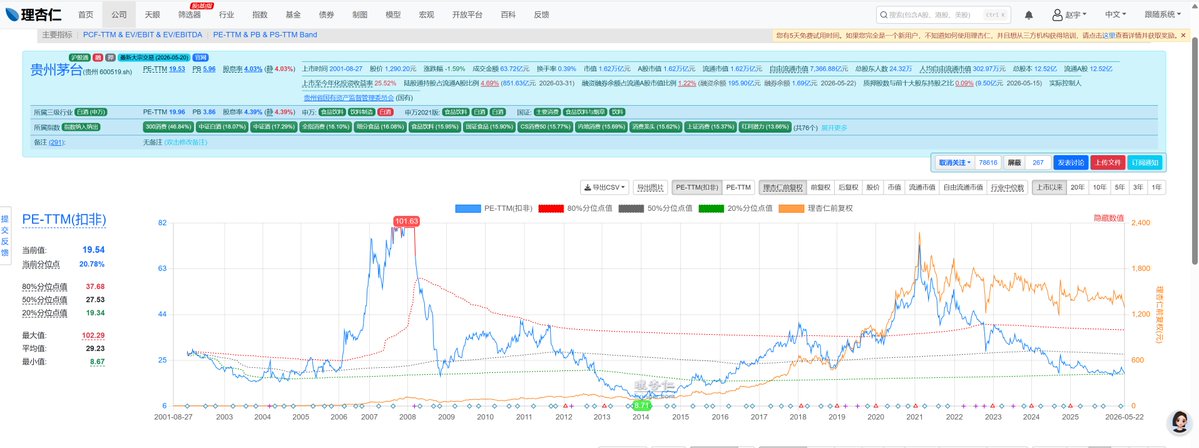Open the 取消关注 dropdown
The height and width of the screenshot is (448, 1199).
click(954, 162)
